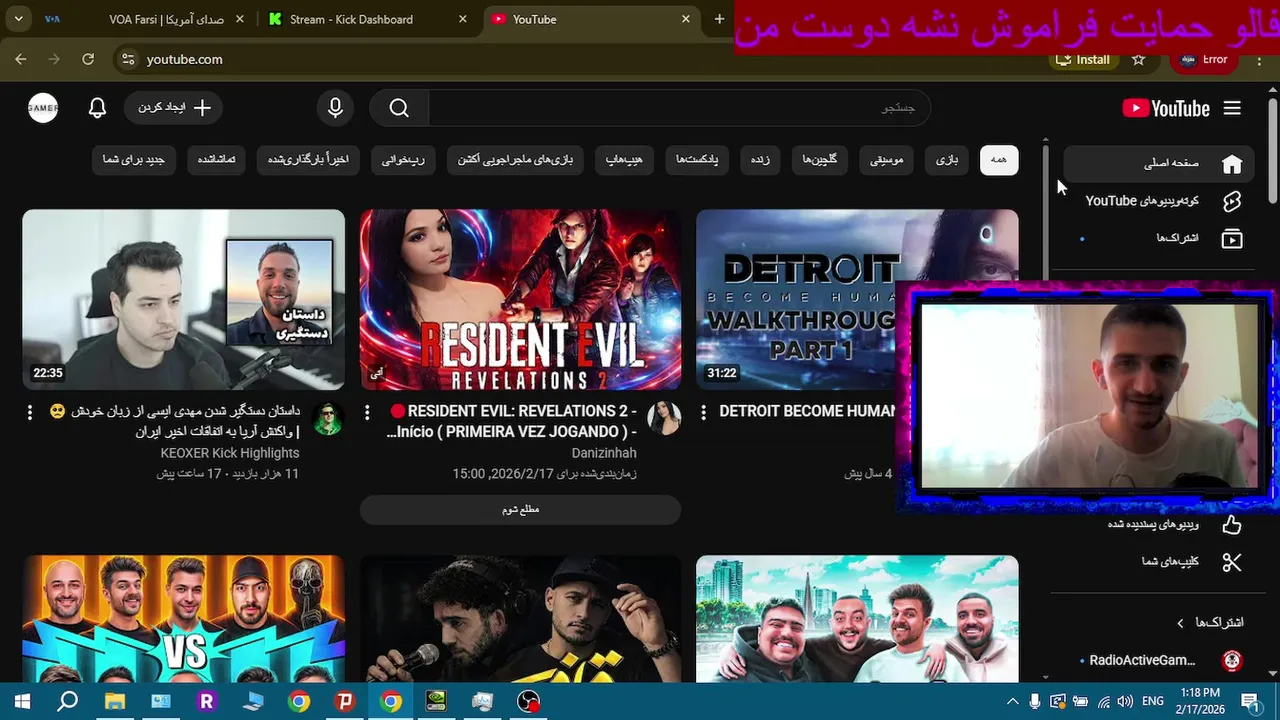Open options menu for Resident Evil video
This screenshot has height=720, width=1280.
coord(367,412)
